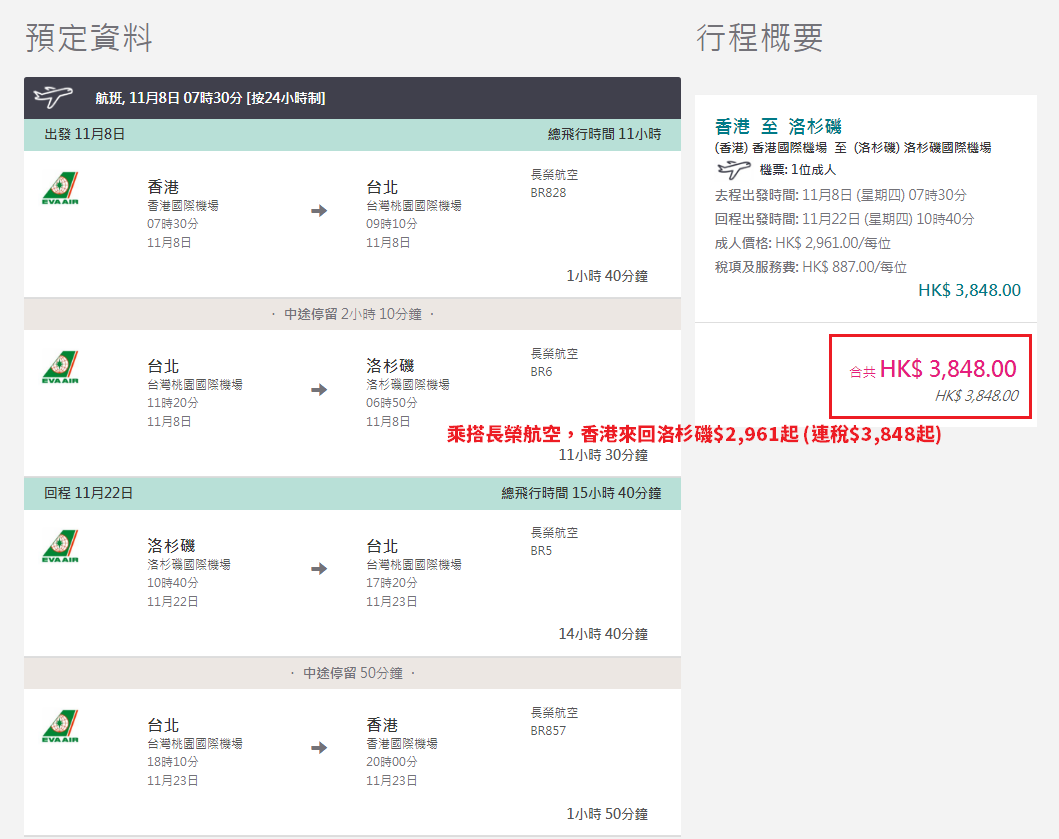
Task: Click the arrow between 台北 and 香港 on BR857
Action: (319, 748)
